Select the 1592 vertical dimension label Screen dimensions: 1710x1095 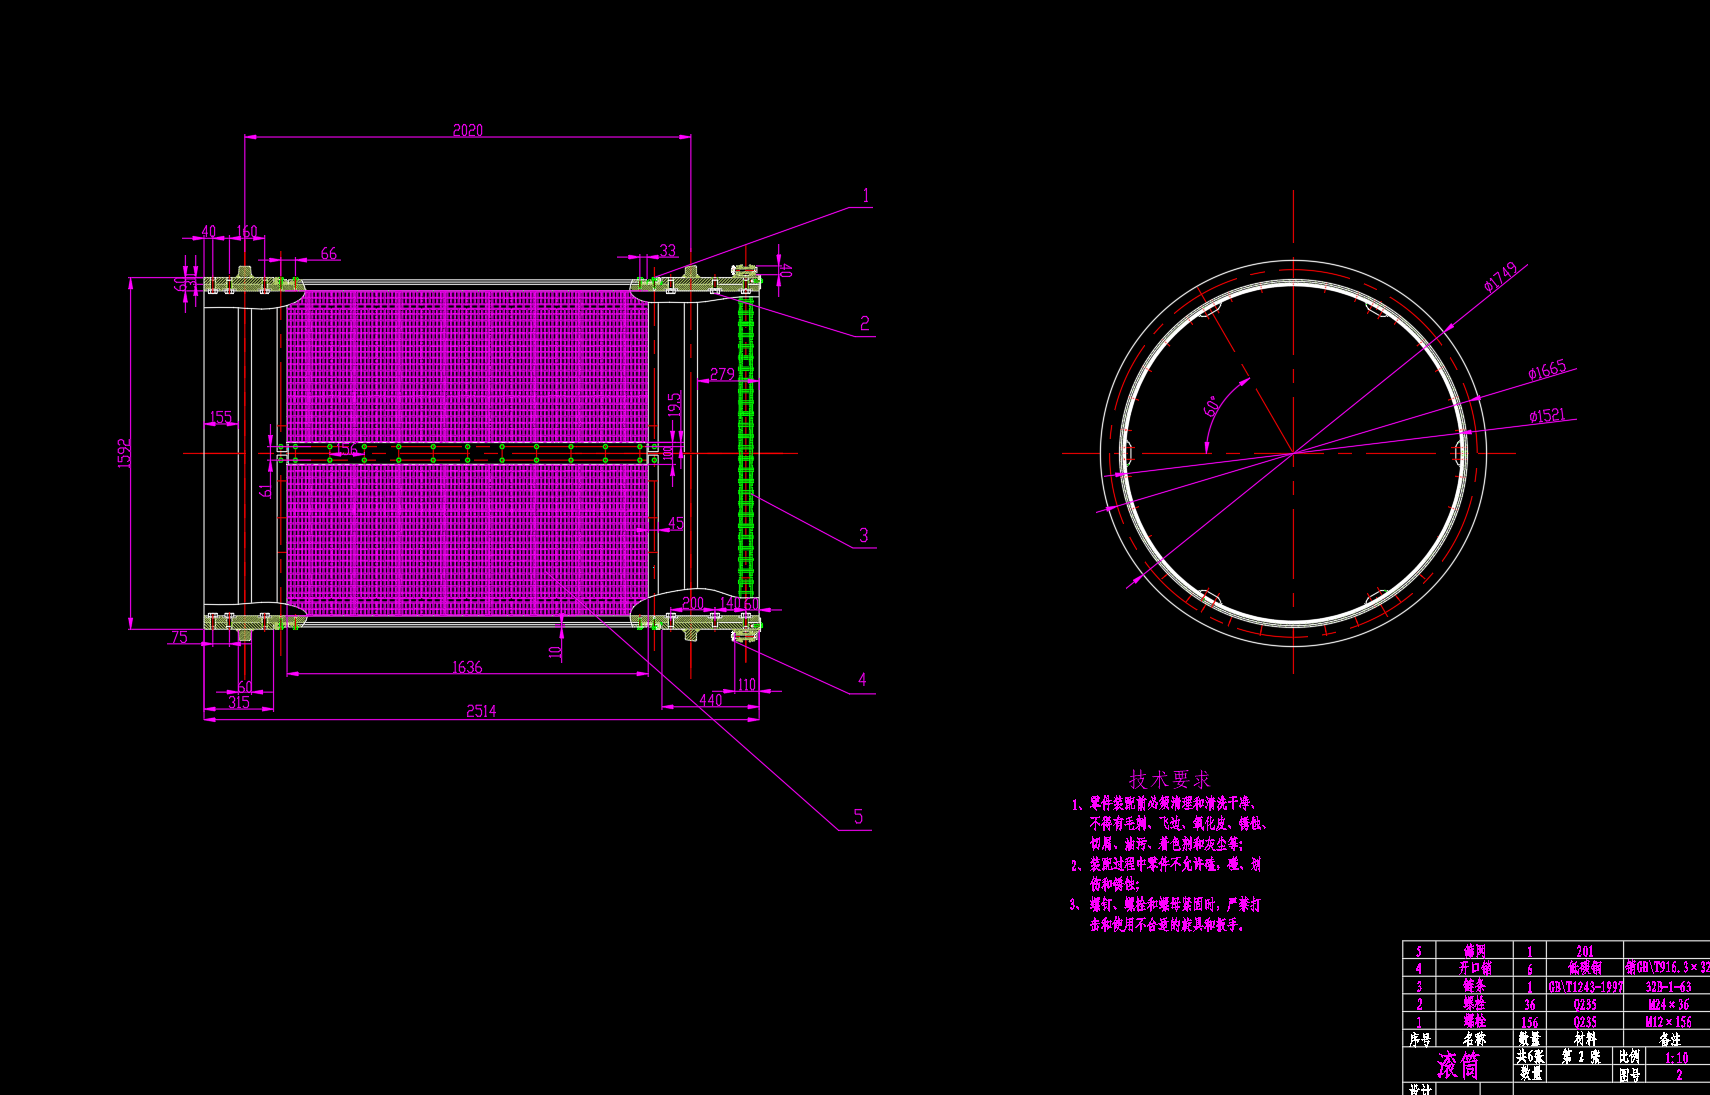click(125, 452)
